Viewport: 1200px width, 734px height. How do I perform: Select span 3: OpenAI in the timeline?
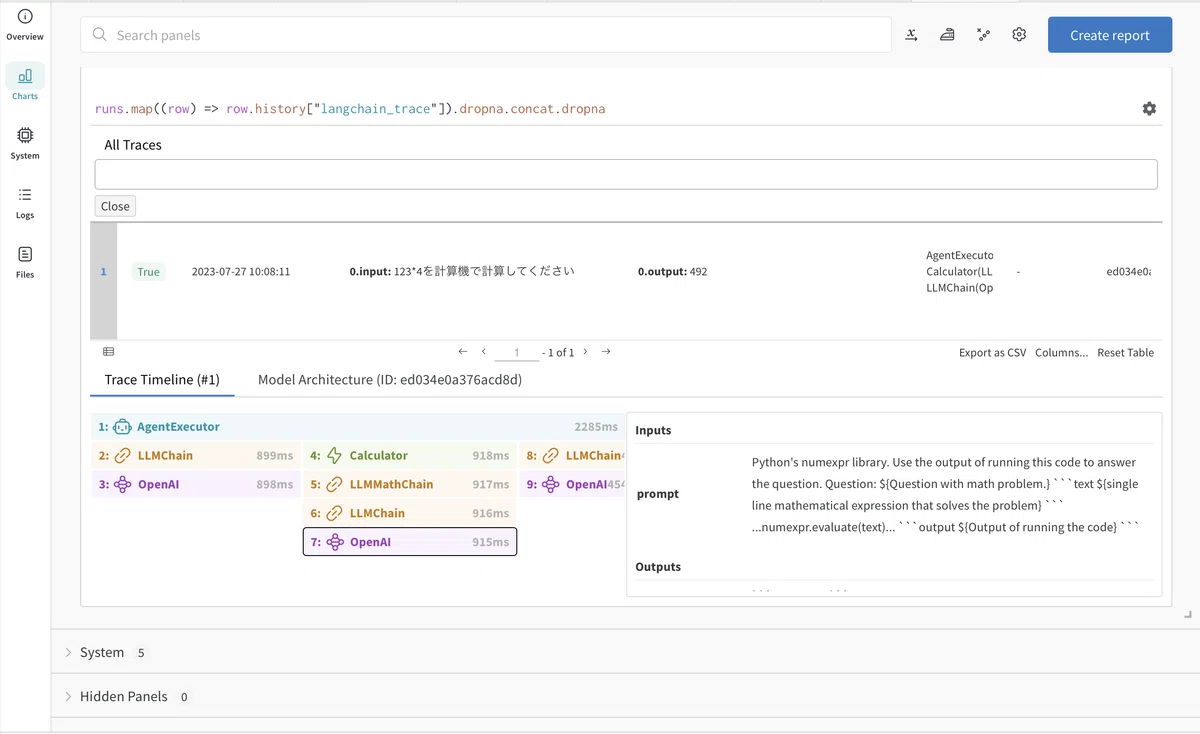196,485
